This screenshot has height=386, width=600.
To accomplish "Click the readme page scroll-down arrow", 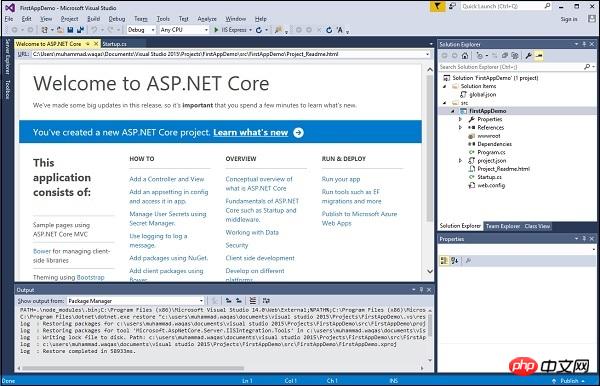I will 430,271.
